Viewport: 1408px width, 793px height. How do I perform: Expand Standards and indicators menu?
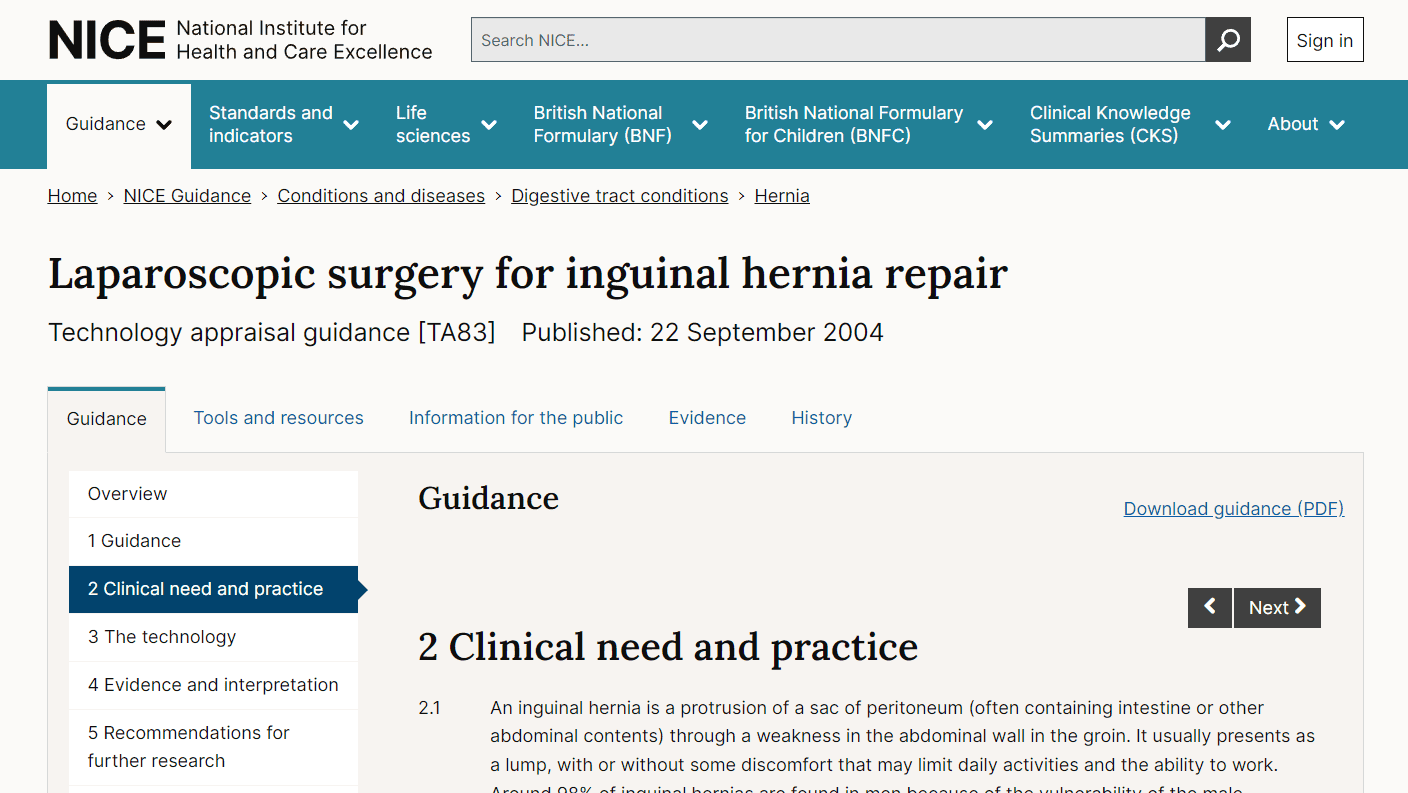(x=284, y=124)
